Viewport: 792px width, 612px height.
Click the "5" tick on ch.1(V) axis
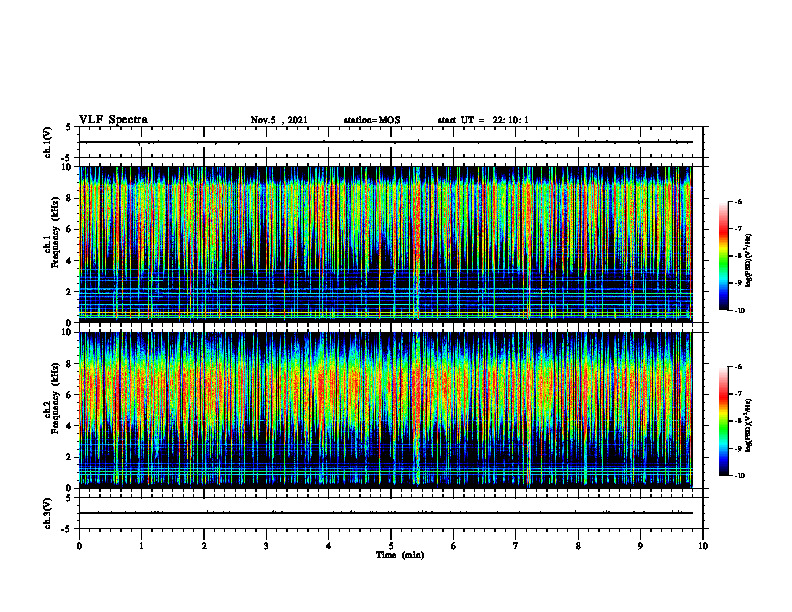(69, 128)
